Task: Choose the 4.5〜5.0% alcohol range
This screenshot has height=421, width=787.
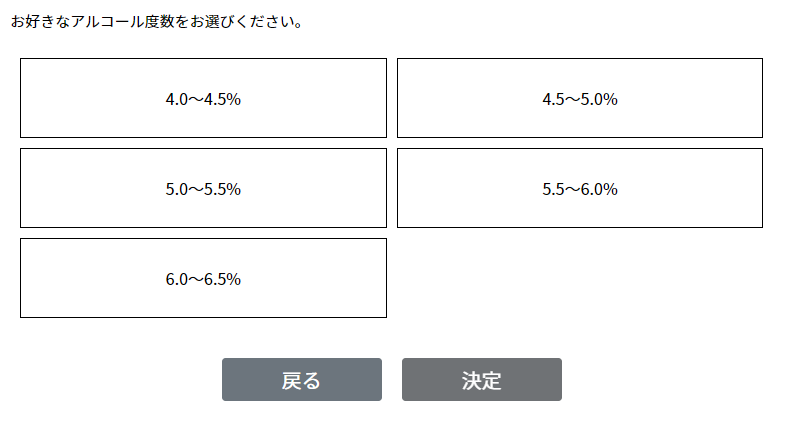Action: click(580, 98)
